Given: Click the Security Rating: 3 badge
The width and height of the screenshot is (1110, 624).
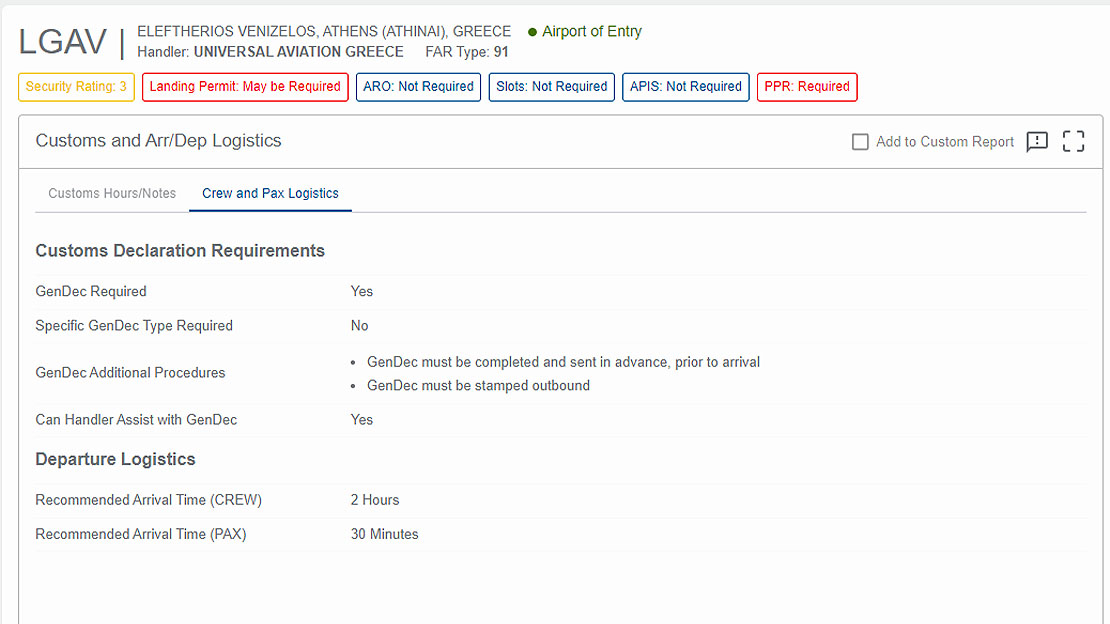Looking at the screenshot, I should pyautogui.click(x=76, y=87).
